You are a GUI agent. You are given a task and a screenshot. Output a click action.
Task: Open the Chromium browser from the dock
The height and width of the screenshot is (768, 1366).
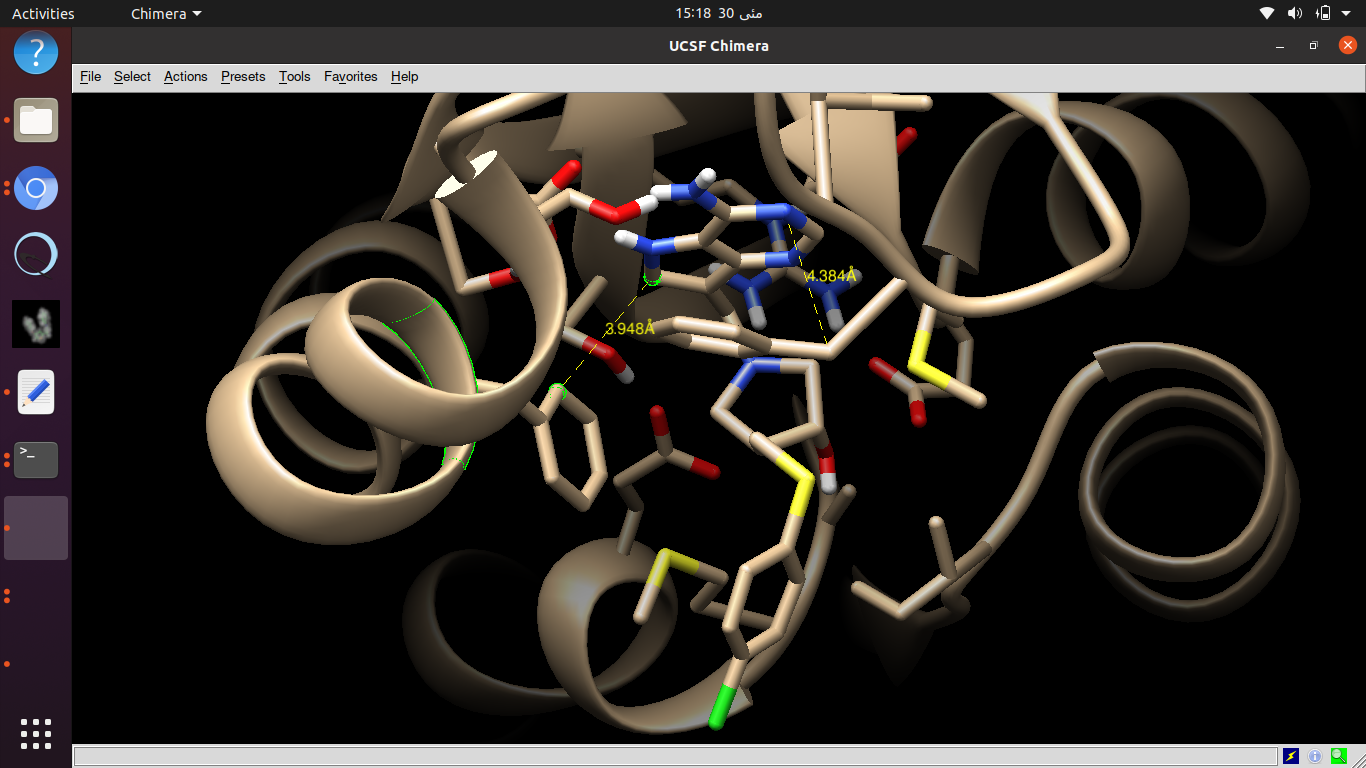pyautogui.click(x=36, y=188)
